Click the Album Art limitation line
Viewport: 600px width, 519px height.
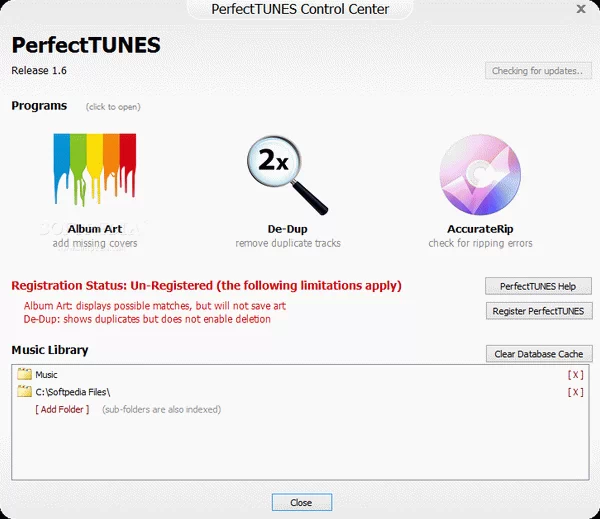[x=155, y=306]
